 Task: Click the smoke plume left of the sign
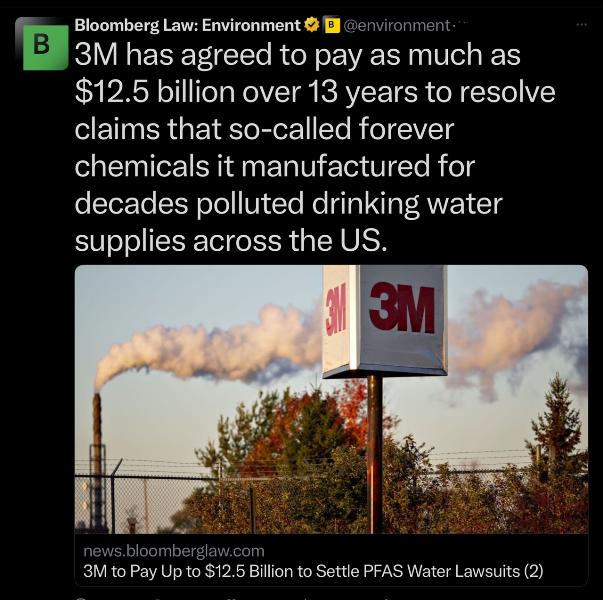[x=208, y=346]
